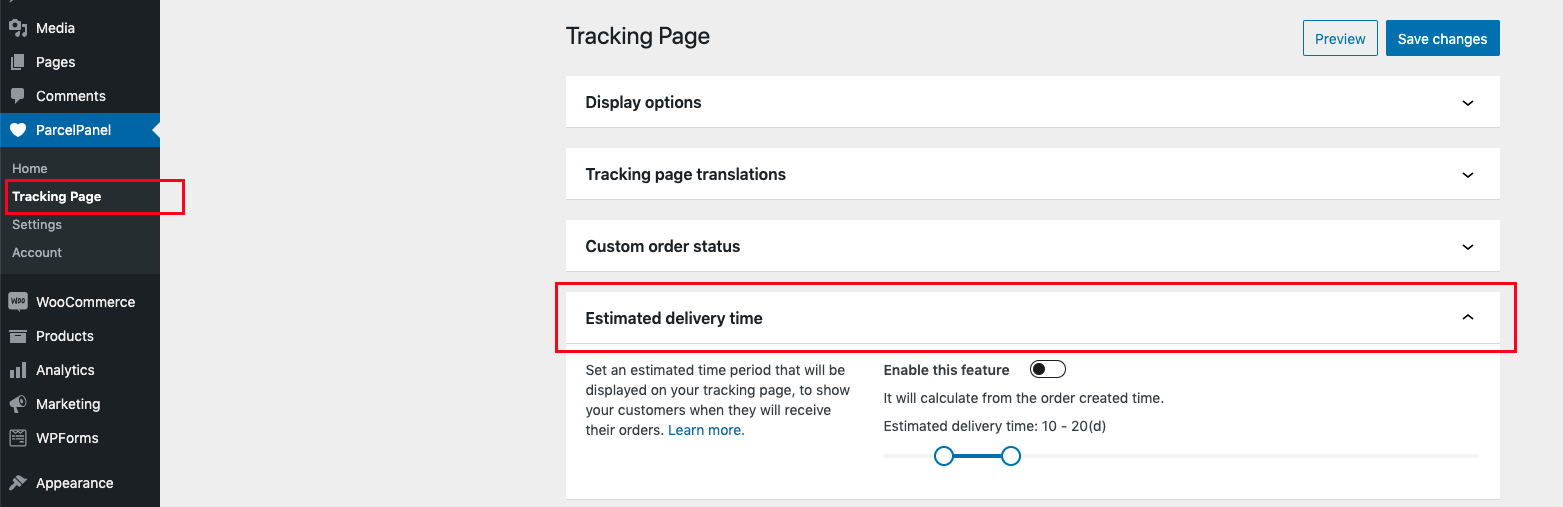1563x507 pixels.
Task: Click the ParcelPanel heart icon
Action: click(17, 130)
